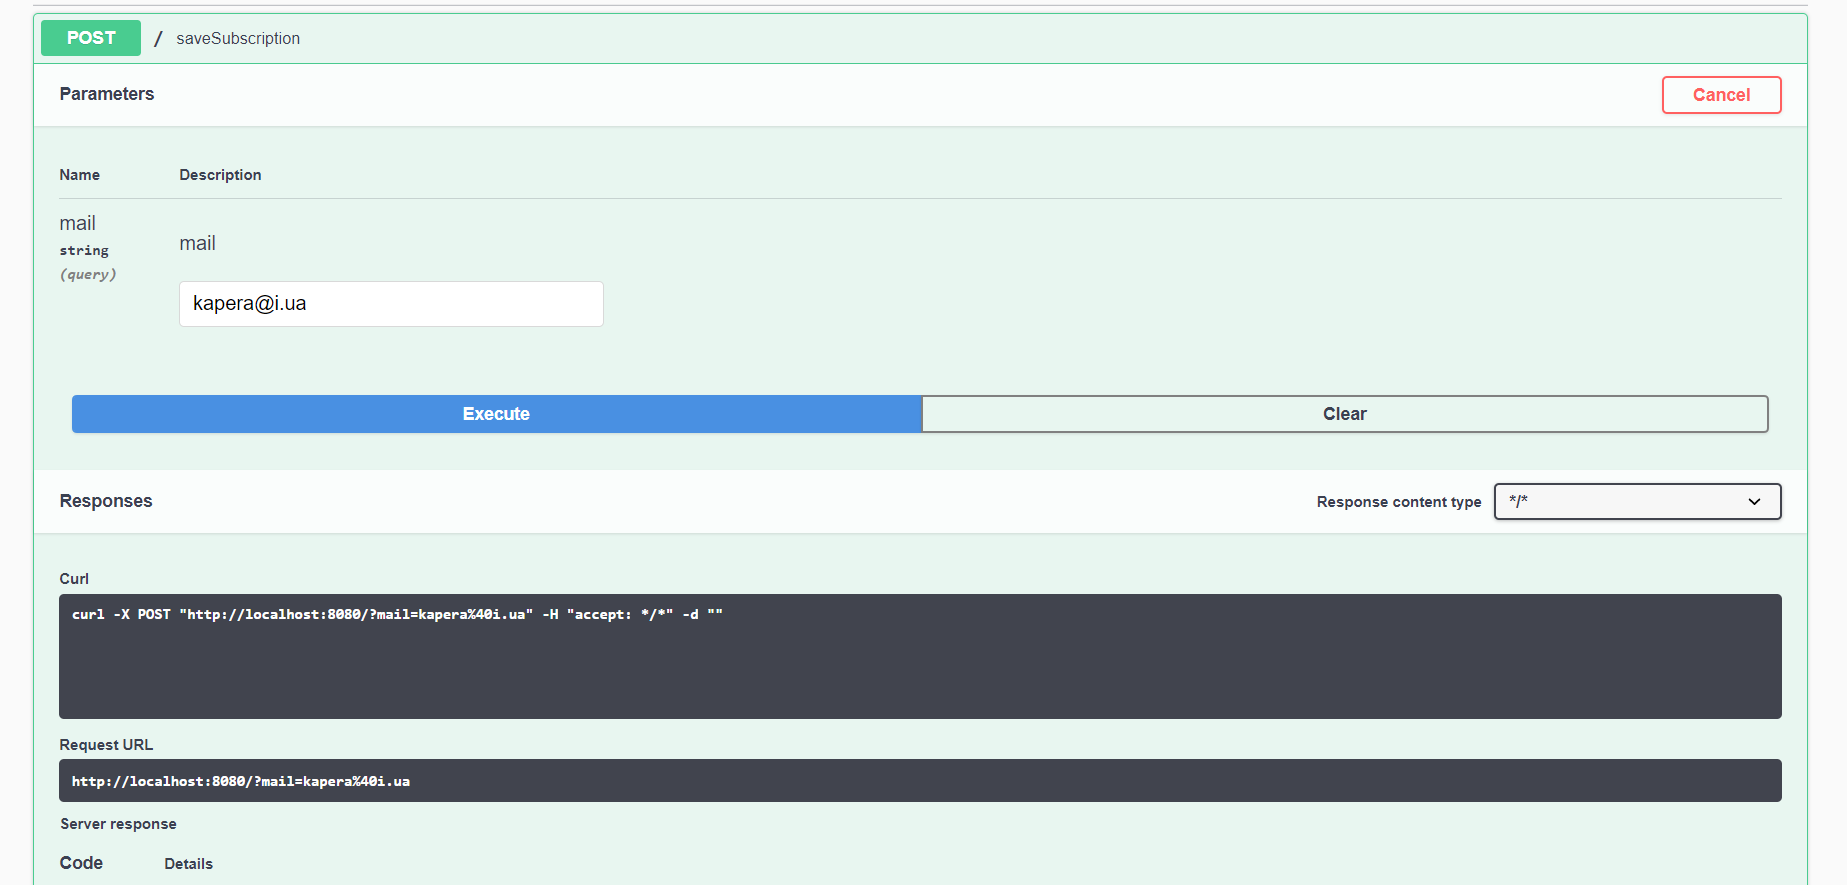Select the Request URL text
Image resolution: width=1847 pixels, height=885 pixels.
[241, 781]
